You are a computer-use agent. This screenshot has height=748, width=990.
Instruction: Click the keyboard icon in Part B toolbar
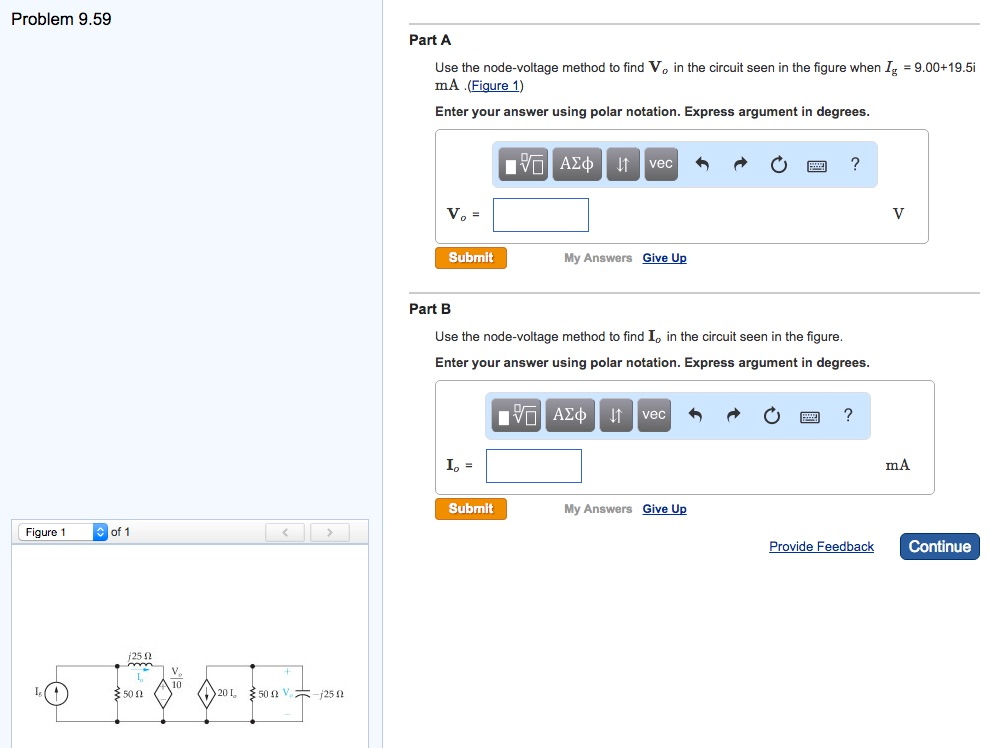click(x=810, y=417)
